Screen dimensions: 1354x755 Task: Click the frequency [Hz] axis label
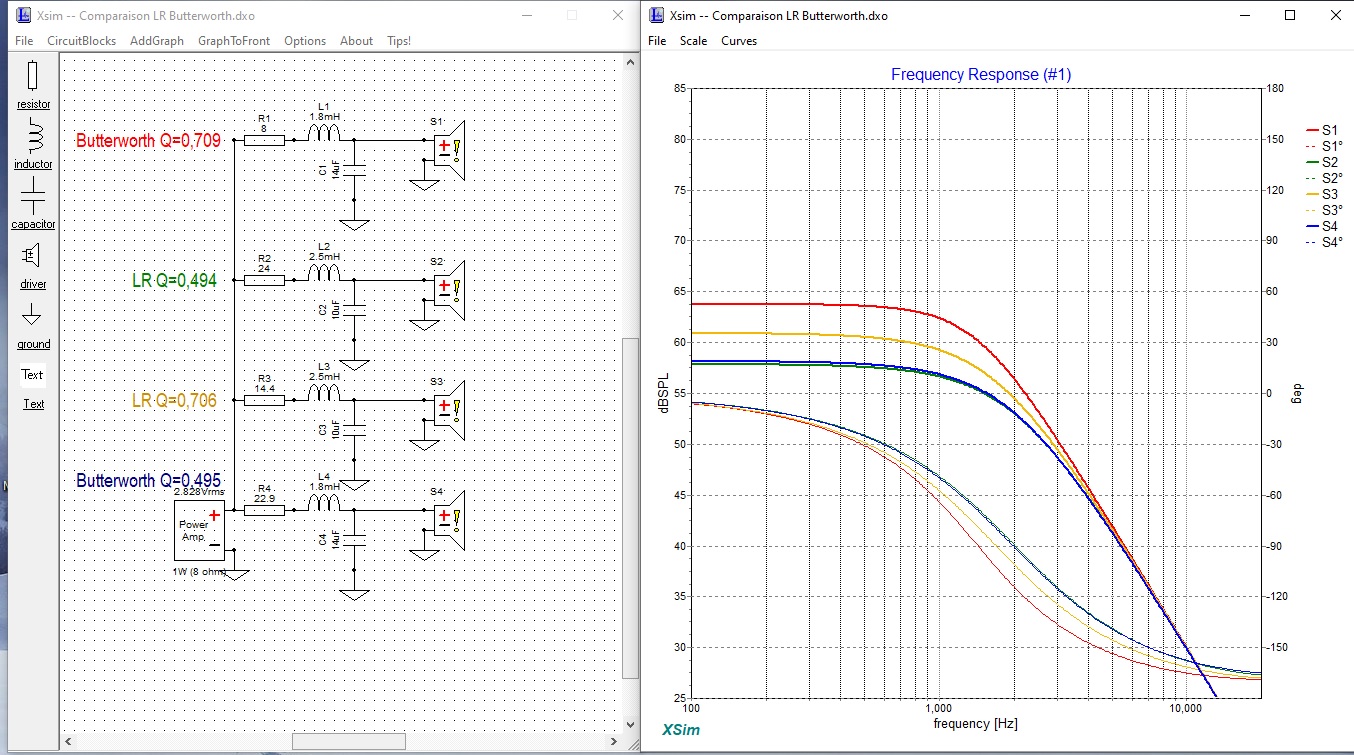(978, 723)
